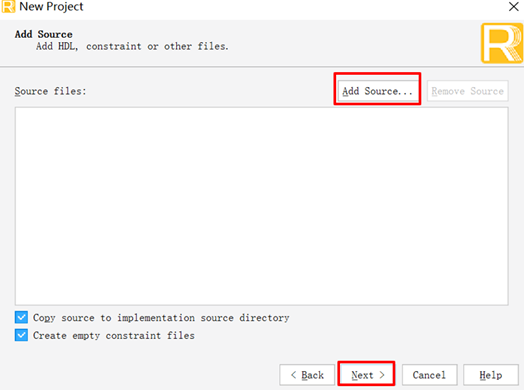Click the Create empty constraint files label text
The height and width of the screenshot is (390, 524).
pos(114,335)
